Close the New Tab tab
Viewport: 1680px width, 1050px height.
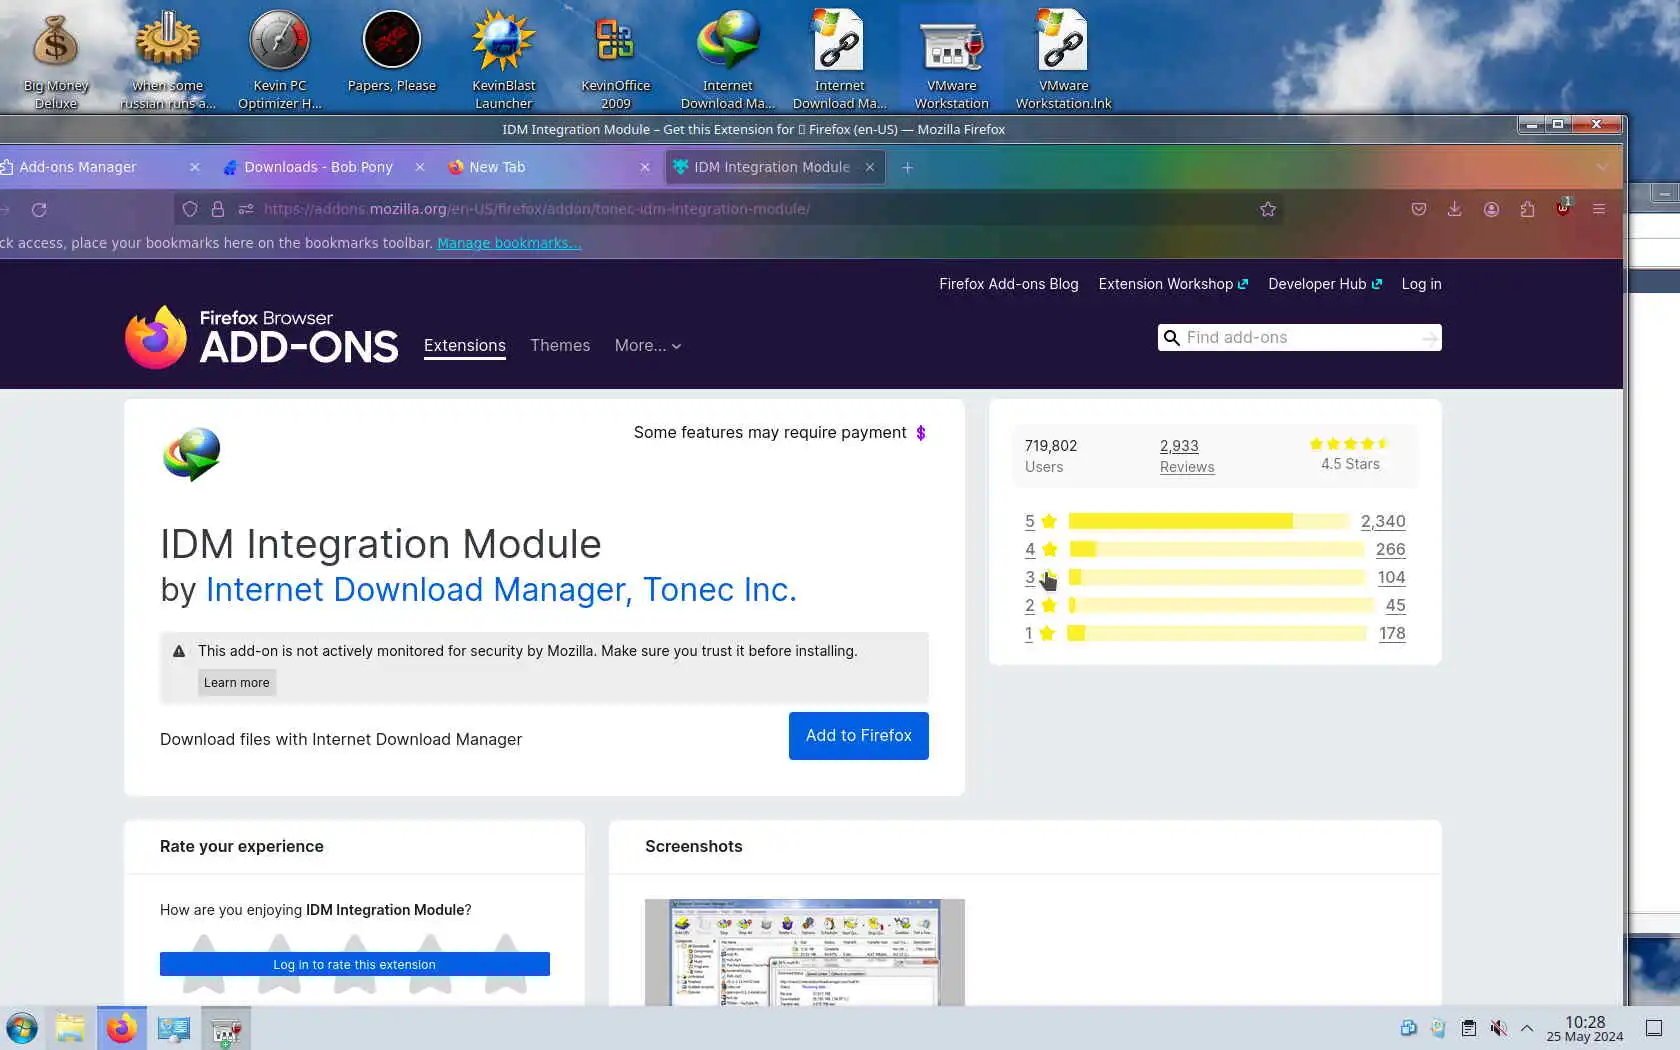(x=645, y=167)
